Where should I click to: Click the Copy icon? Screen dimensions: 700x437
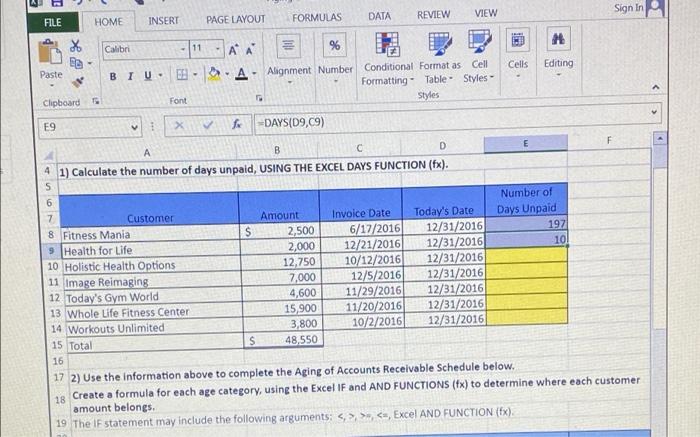point(76,63)
